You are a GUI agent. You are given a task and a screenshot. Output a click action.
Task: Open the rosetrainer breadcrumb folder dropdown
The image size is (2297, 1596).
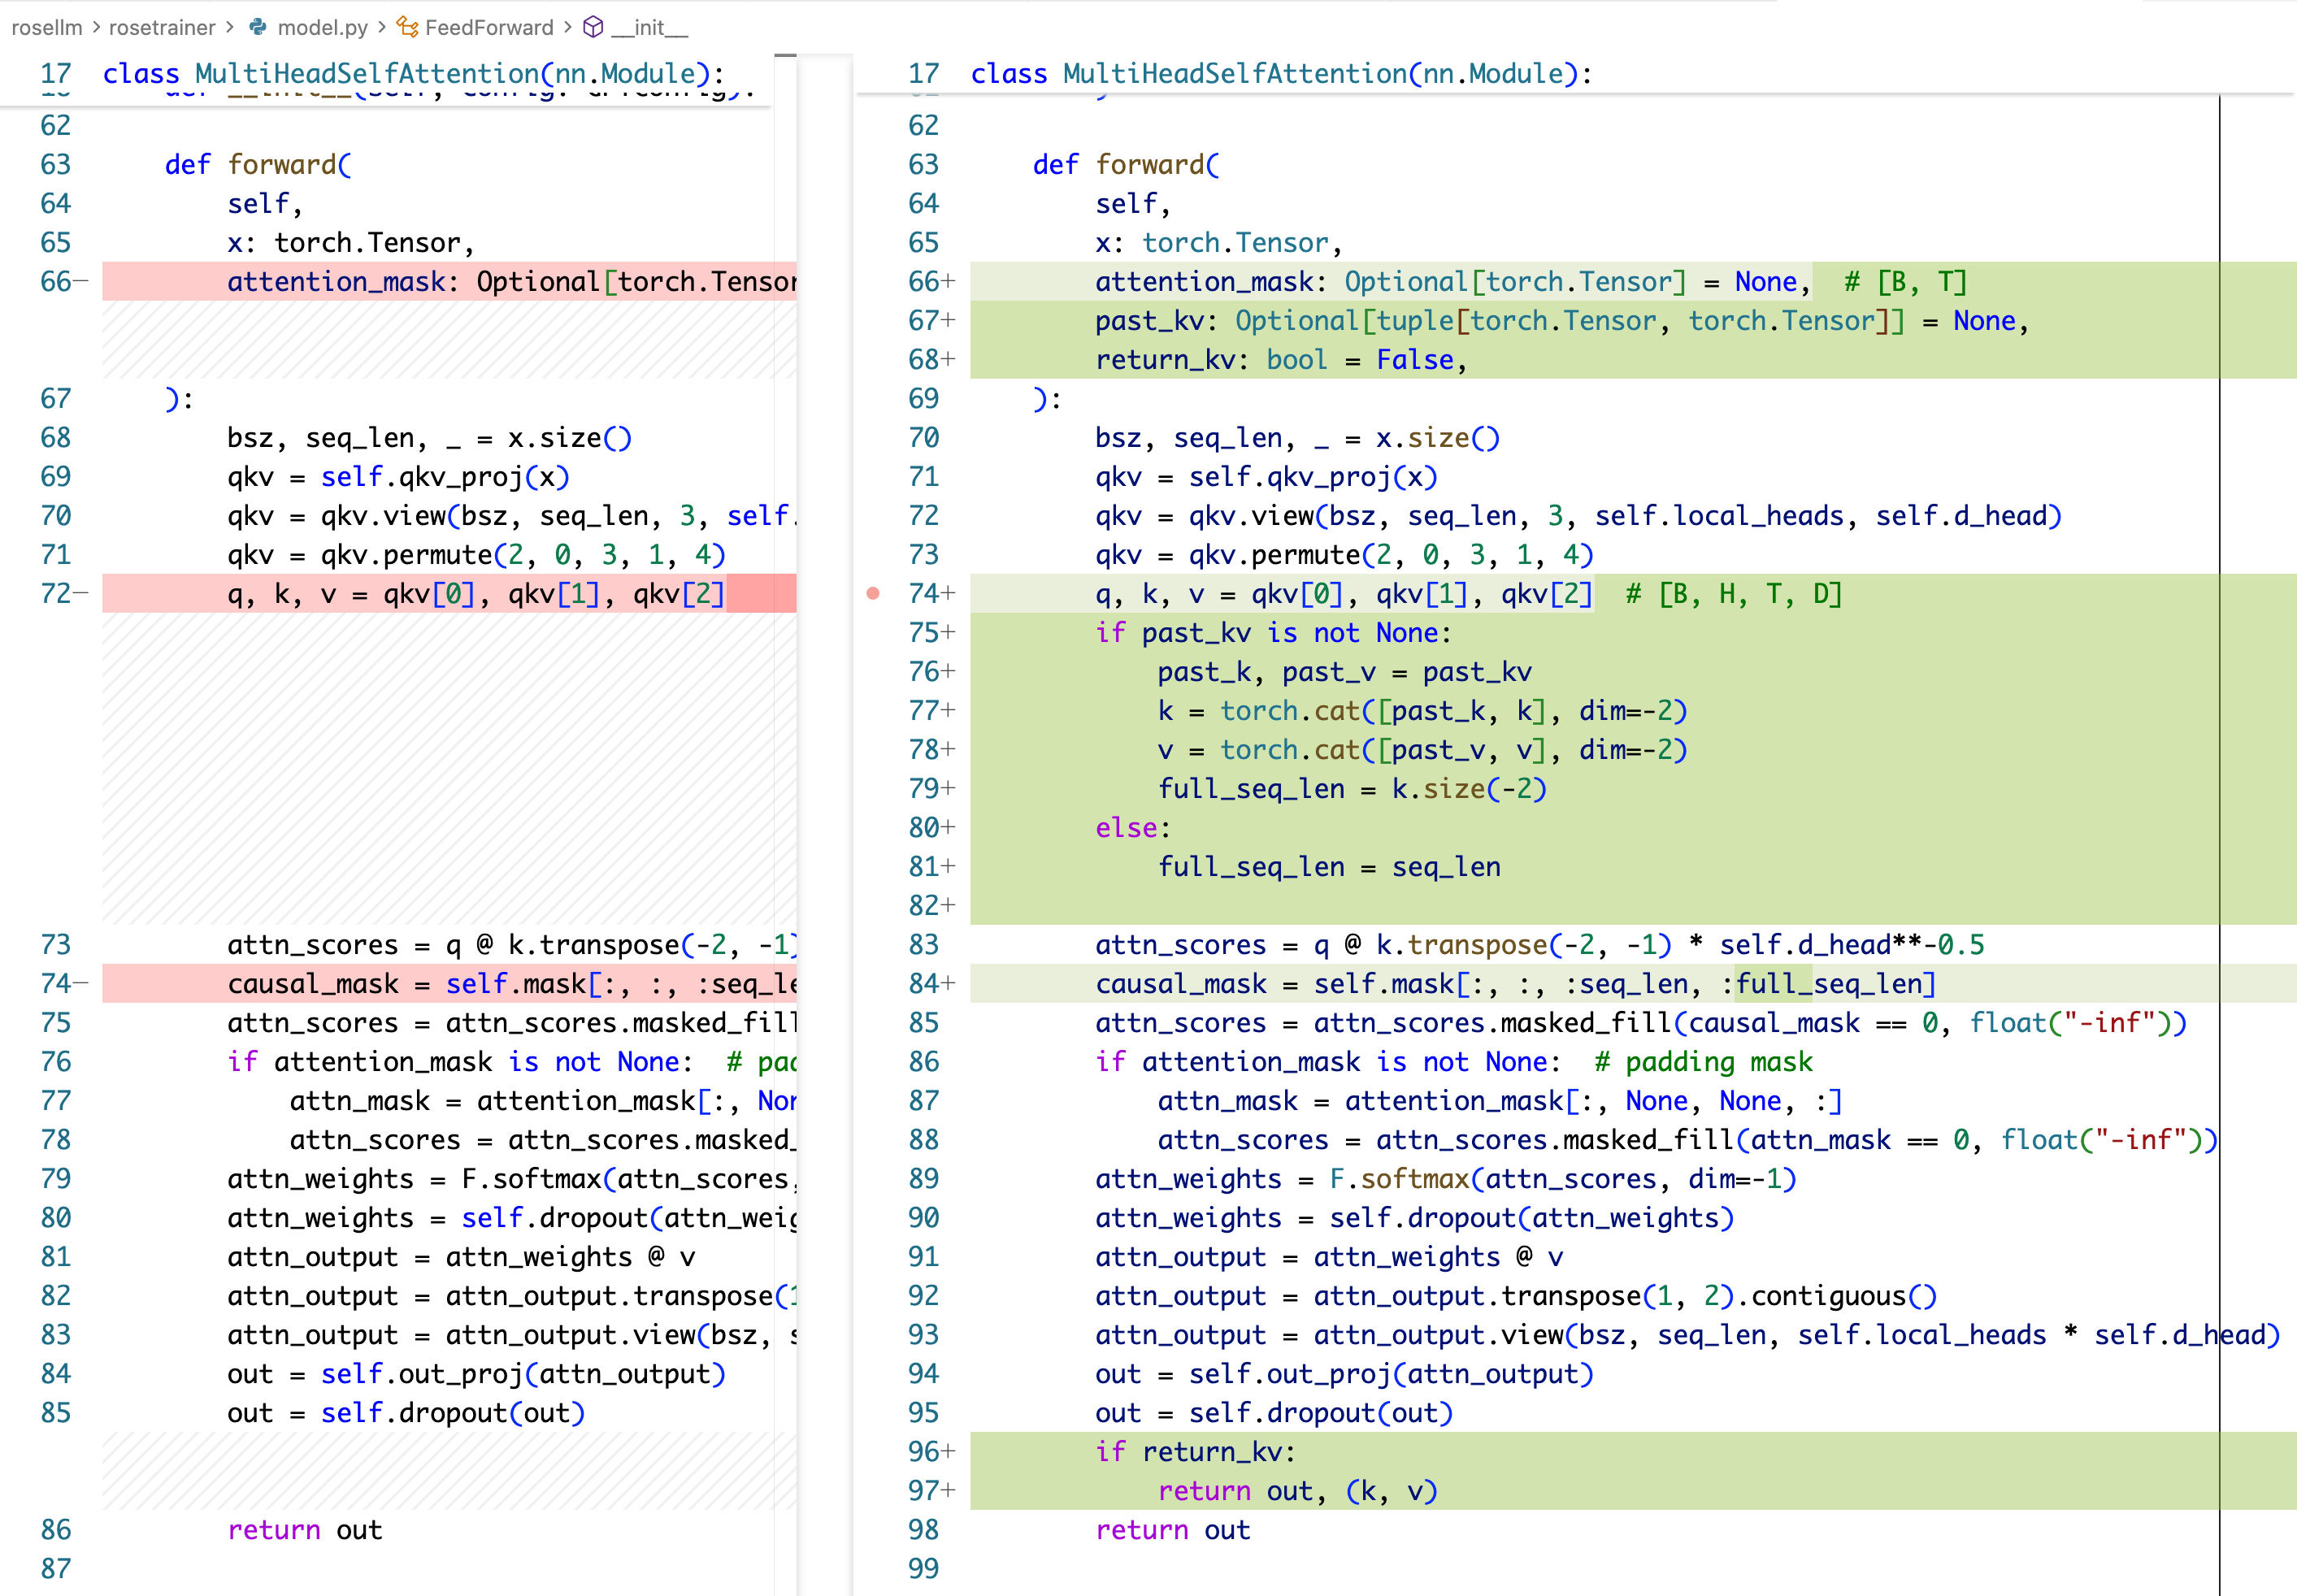click(162, 27)
